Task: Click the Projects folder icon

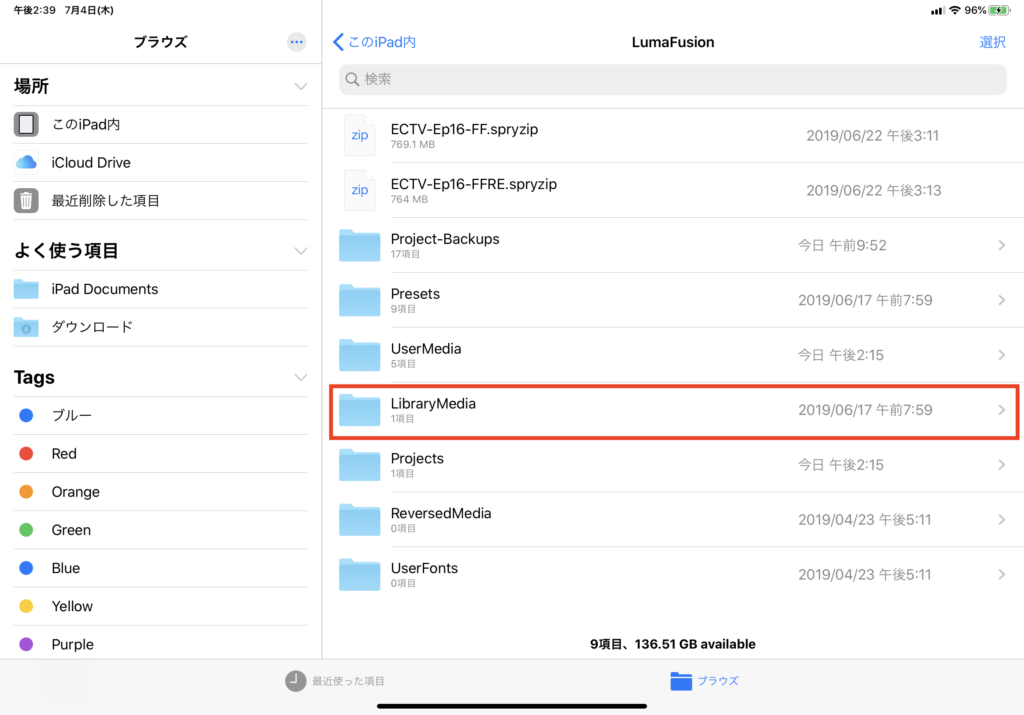Action: coord(359,464)
